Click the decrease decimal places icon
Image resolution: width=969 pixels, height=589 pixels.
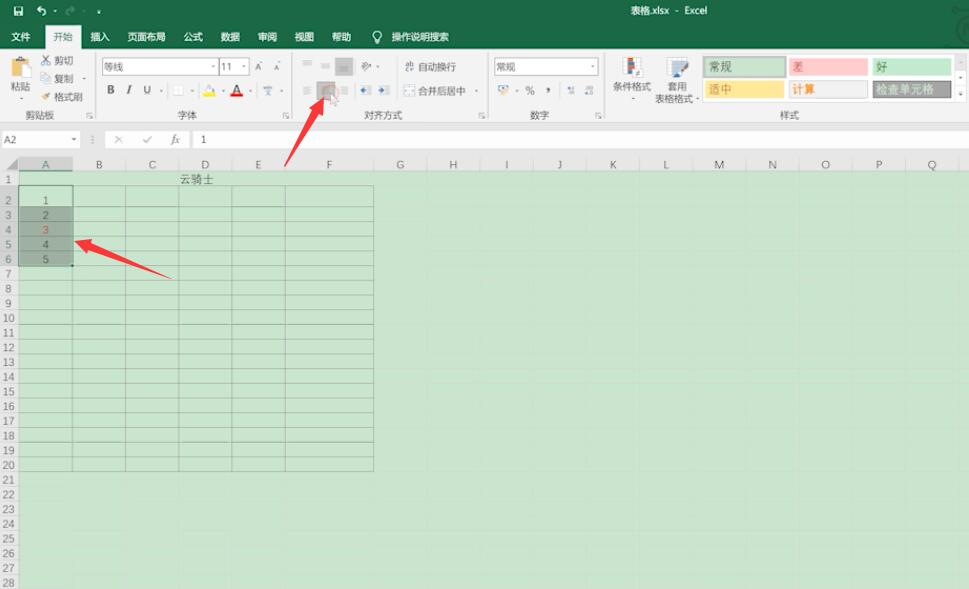pyautogui.click(x=589, y=91)
